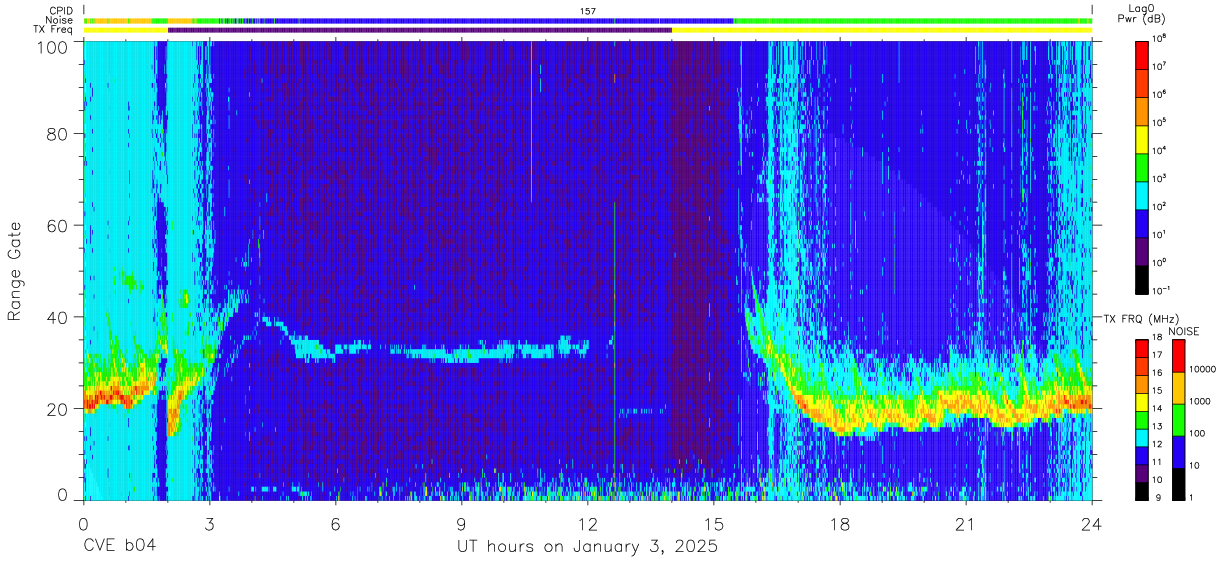Image resolution: width=1228 pixels, height=567 pixels.
Task: Click the red top segment of the Lag0 Pwr colorbar
Action: (1142, 54)
